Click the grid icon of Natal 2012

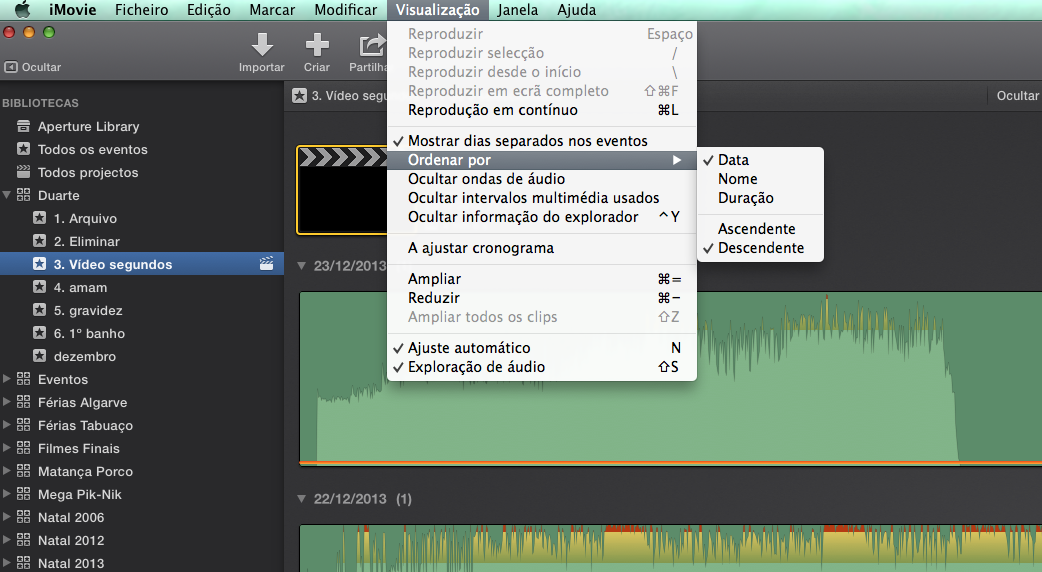click(x=23, y=540)
